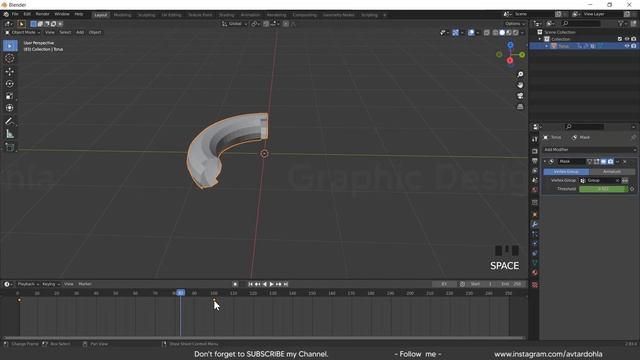The height and width of the screenshot is (360, 640).
Task: Click the keyframe diamond near frame 100
Action: coord(214,300)
